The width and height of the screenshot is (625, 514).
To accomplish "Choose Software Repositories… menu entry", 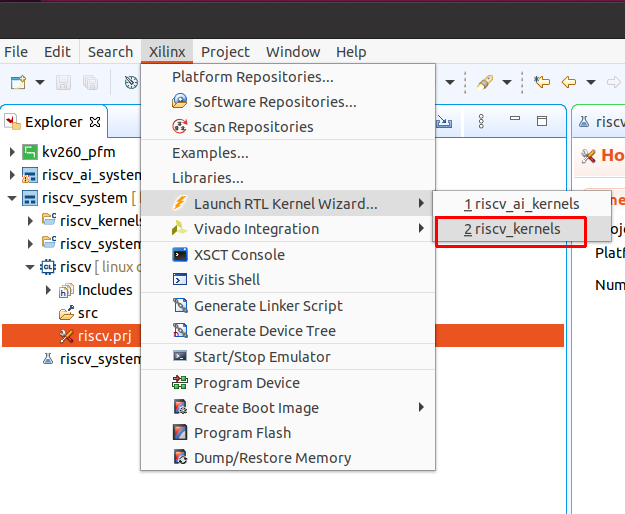I will pyautogui.click(x=288, y=102).
